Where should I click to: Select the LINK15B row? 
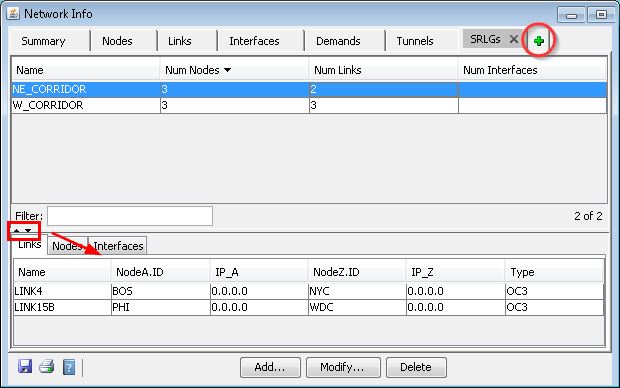[309, 307]
